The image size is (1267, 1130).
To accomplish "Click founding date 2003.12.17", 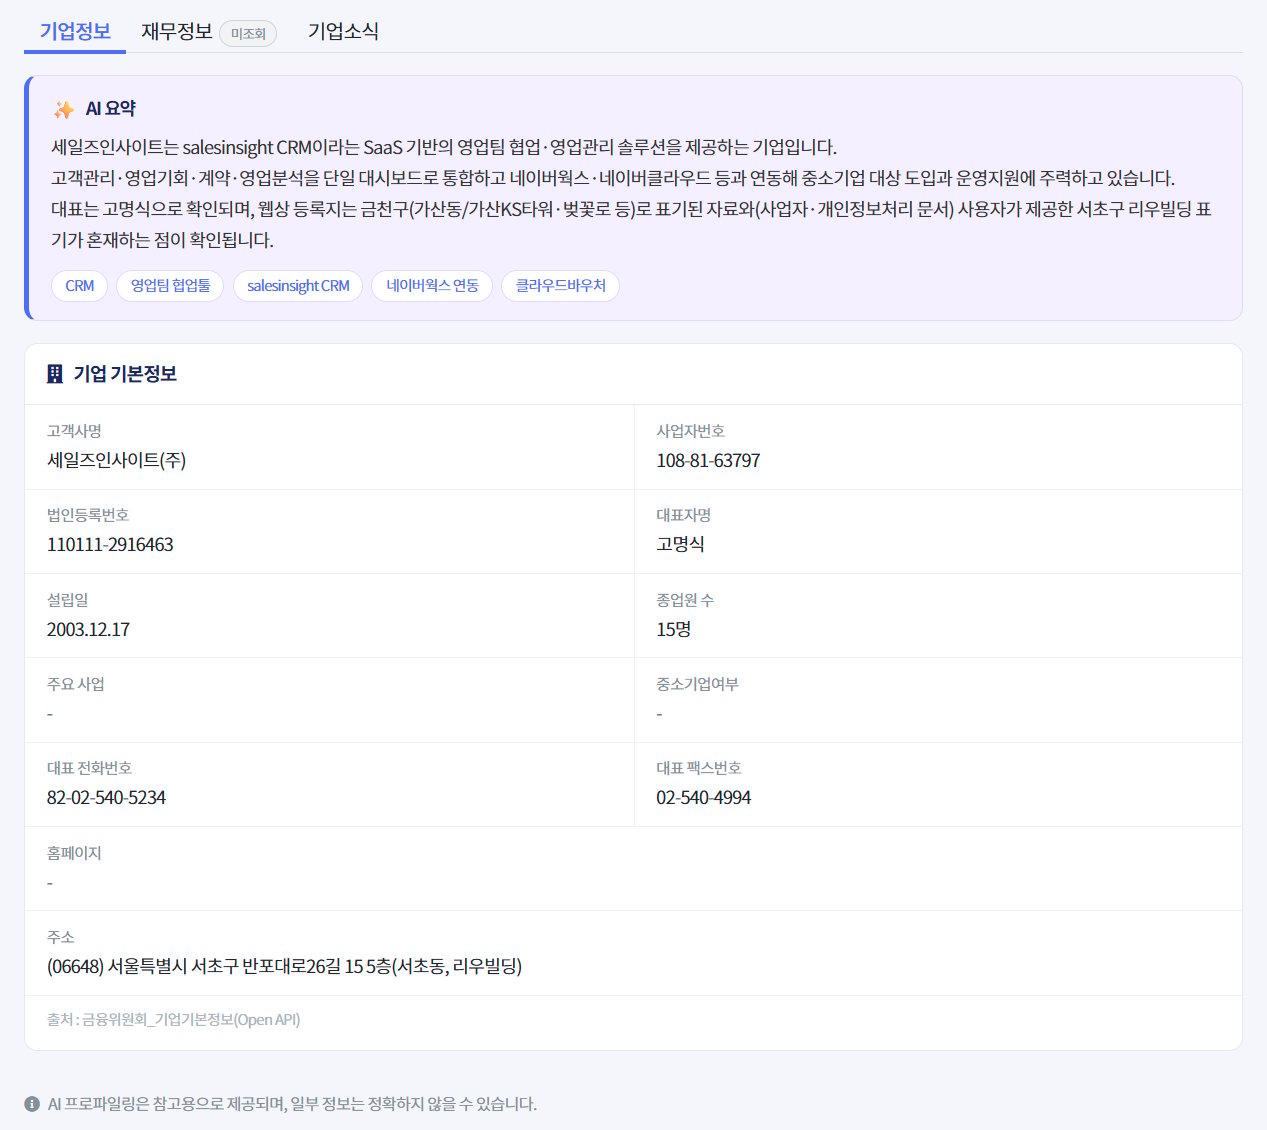I will (x=88, y=629).
